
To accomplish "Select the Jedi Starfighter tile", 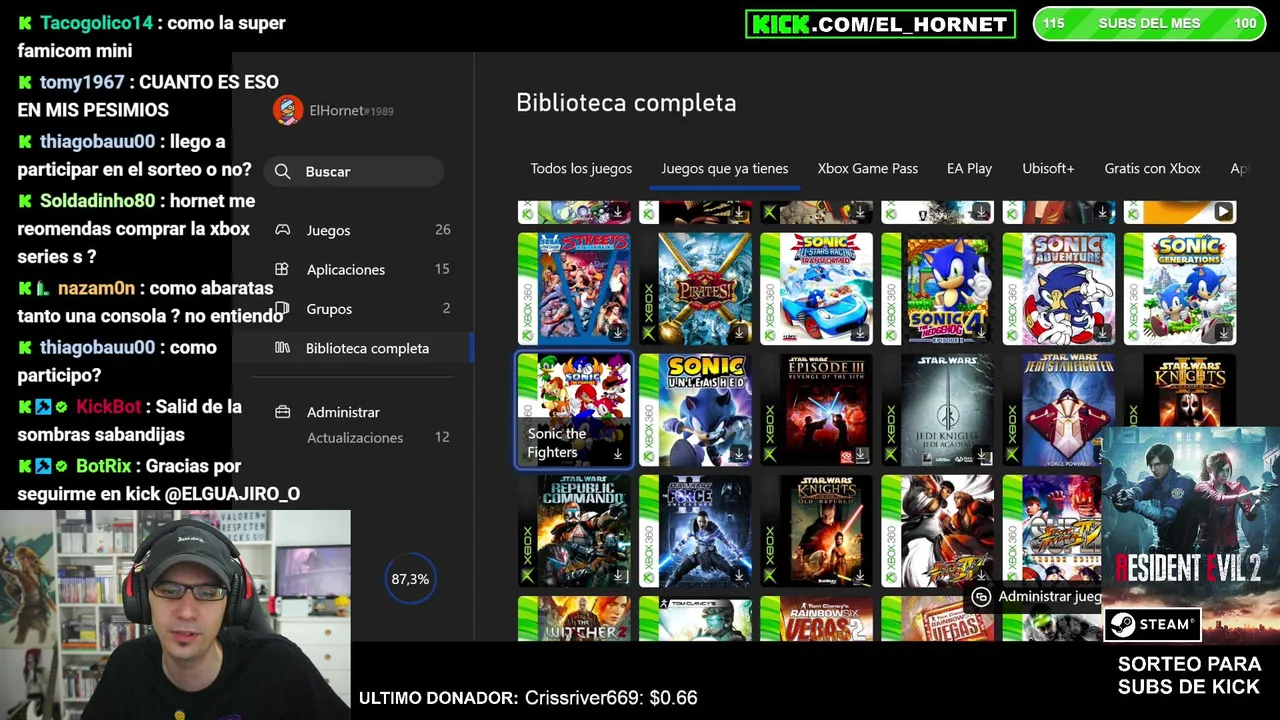I will point(1059,410).
